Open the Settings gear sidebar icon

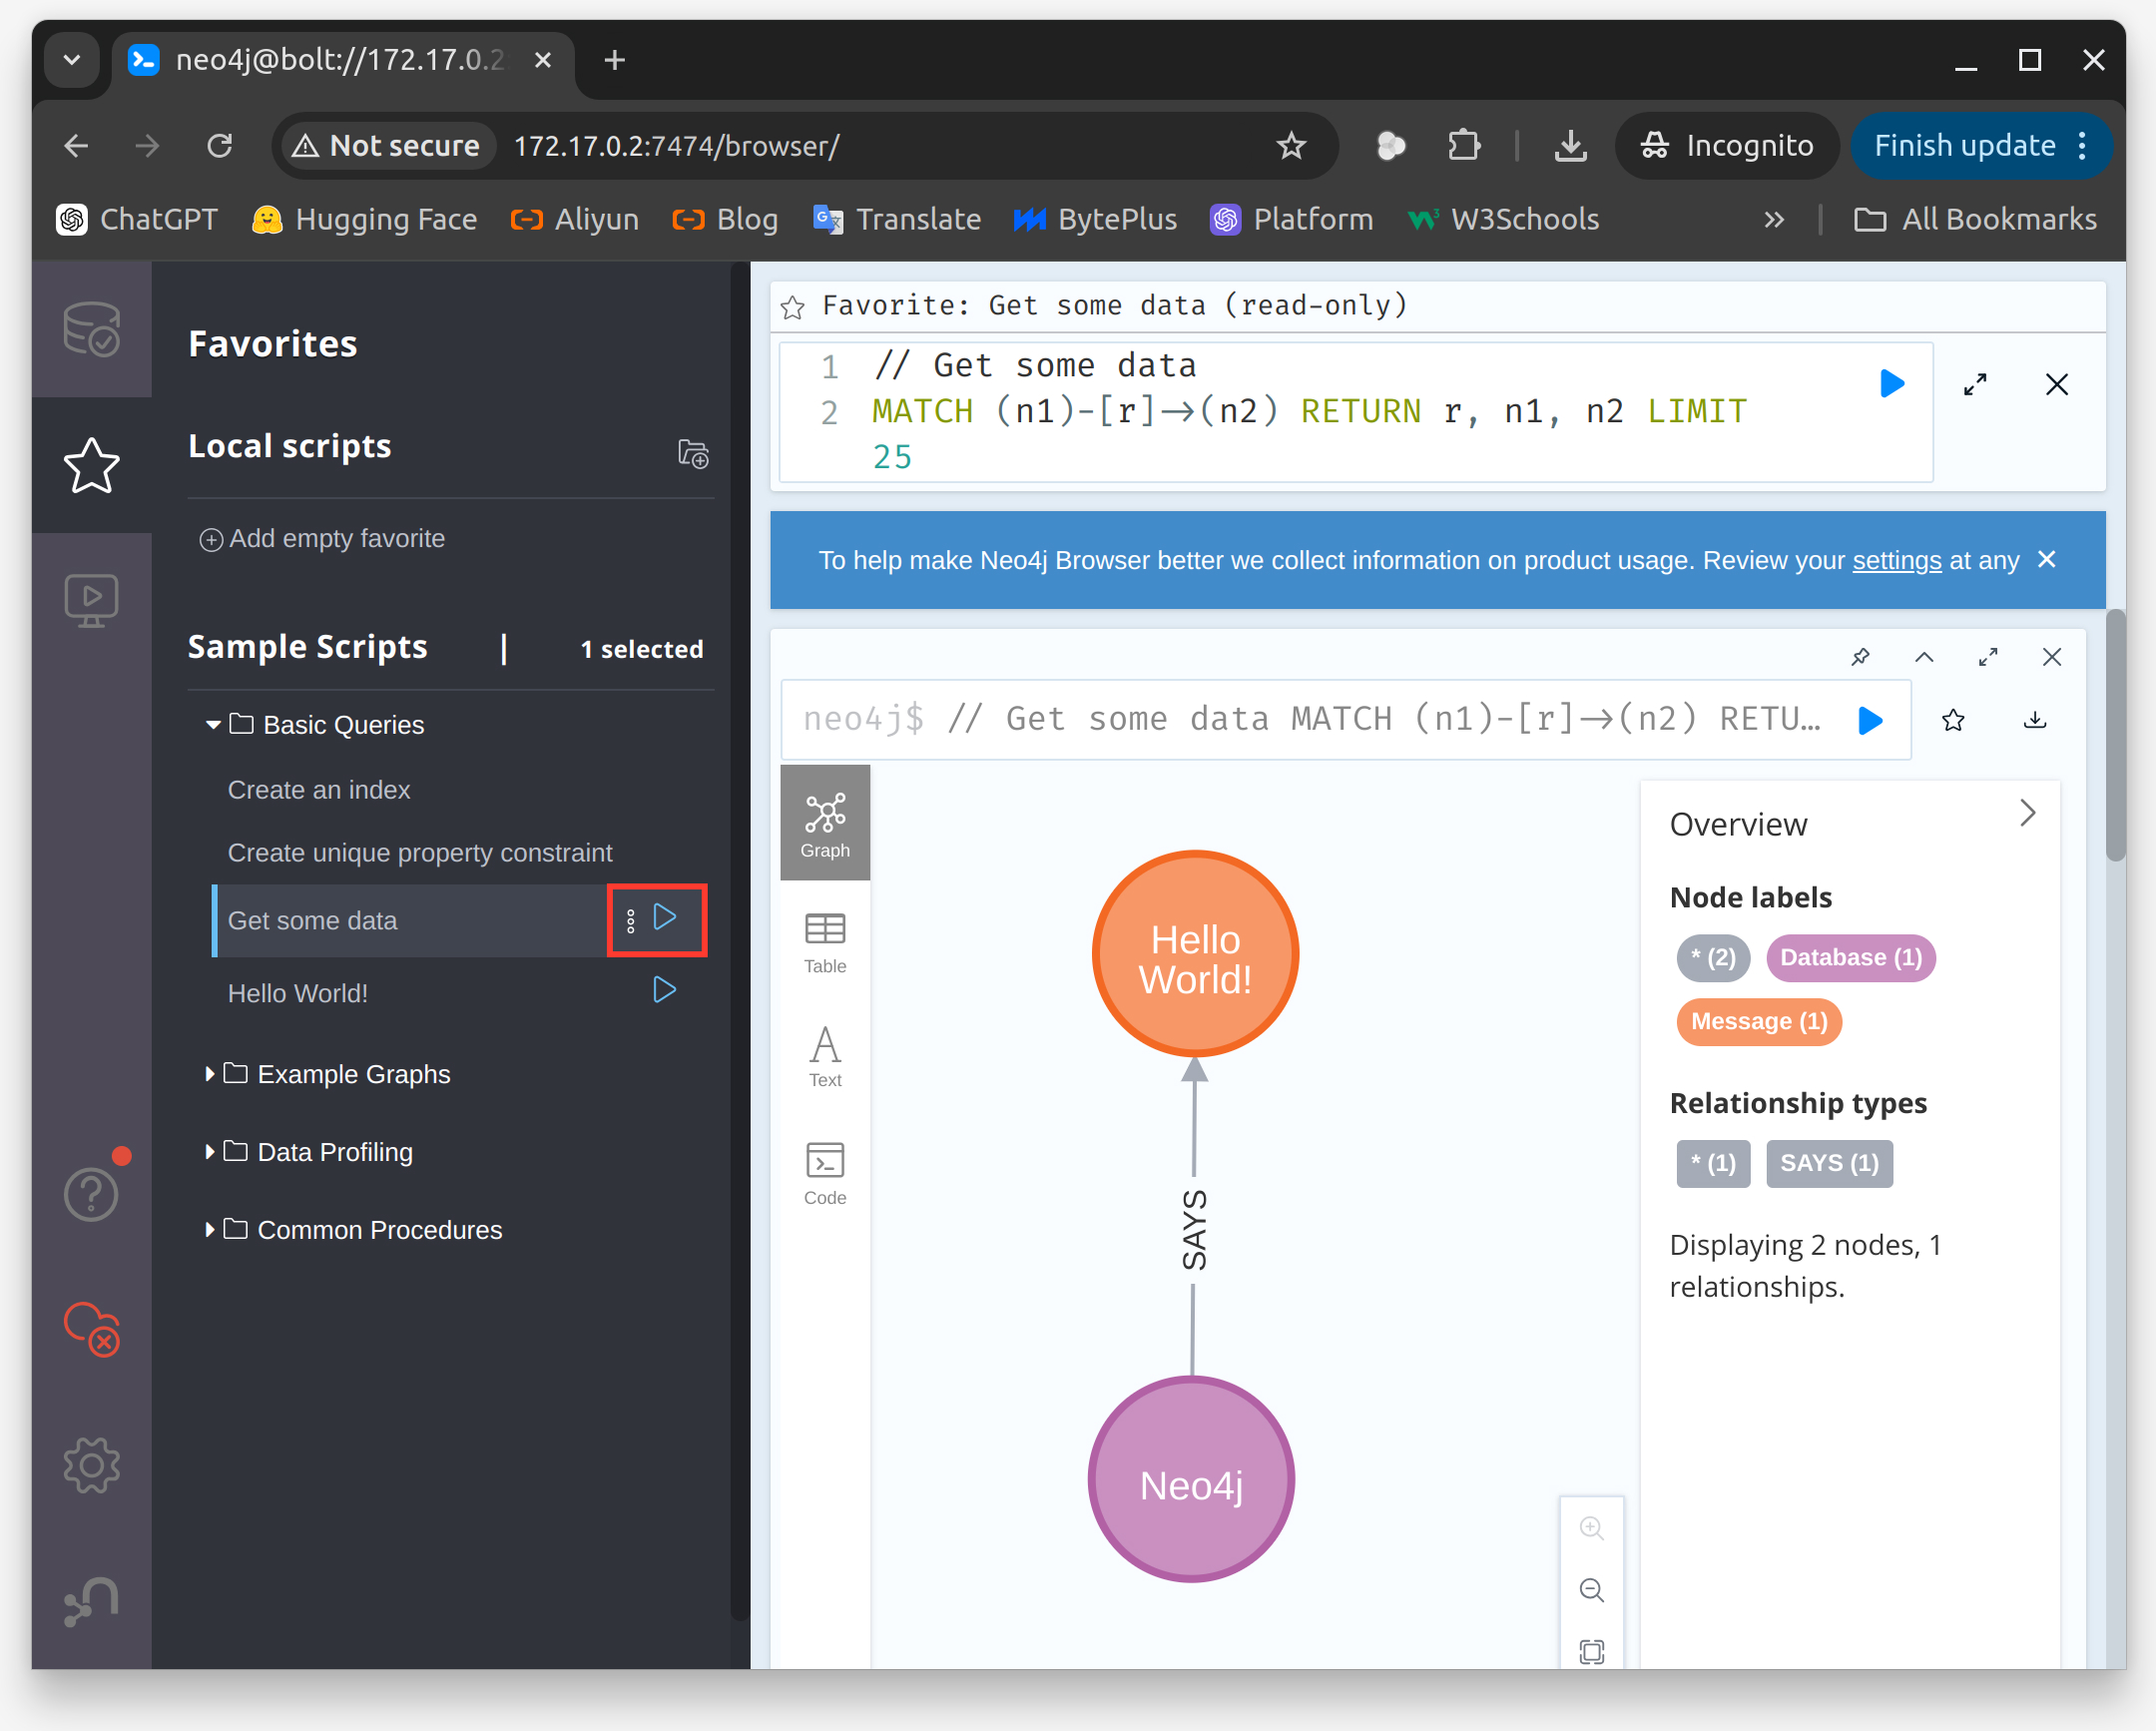91,1465
